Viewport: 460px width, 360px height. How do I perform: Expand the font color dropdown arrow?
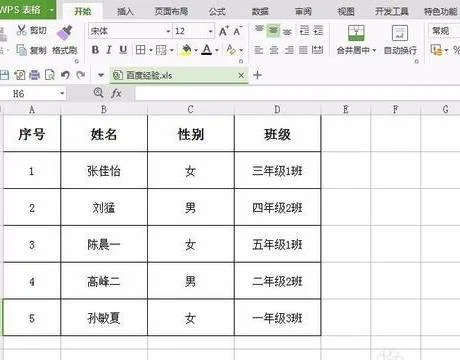(x=217, y=50)
